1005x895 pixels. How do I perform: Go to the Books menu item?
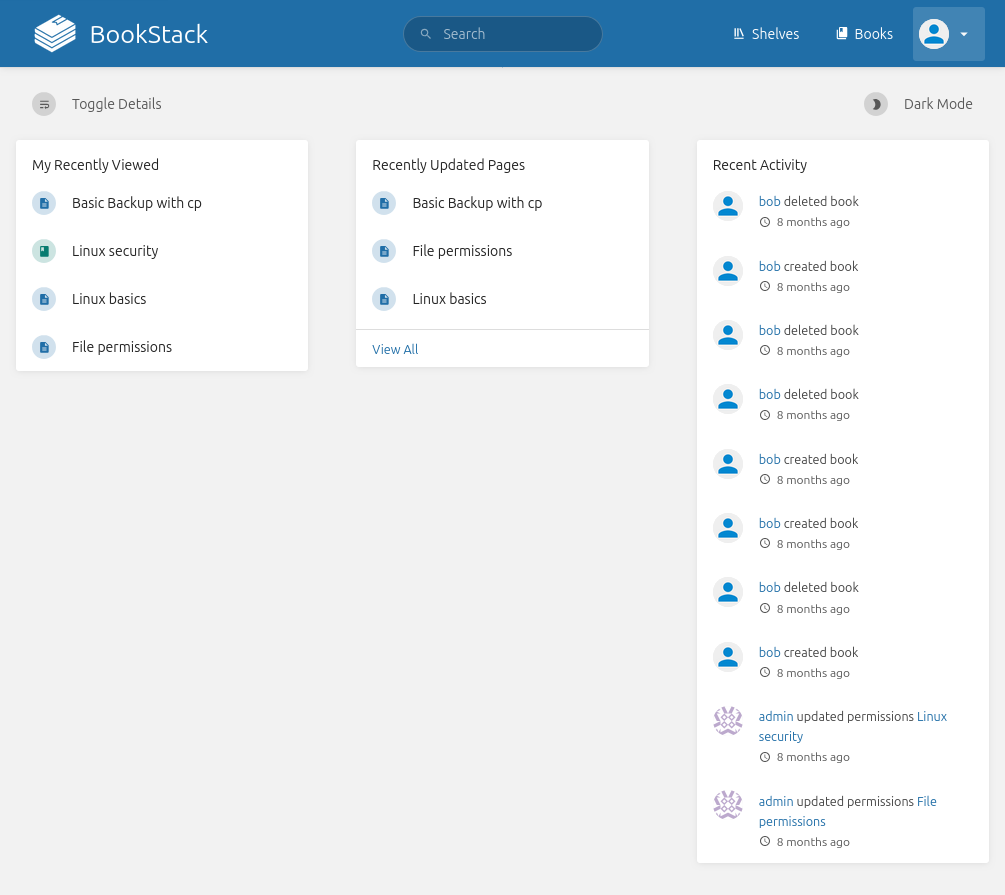click(x=873, y=34)
